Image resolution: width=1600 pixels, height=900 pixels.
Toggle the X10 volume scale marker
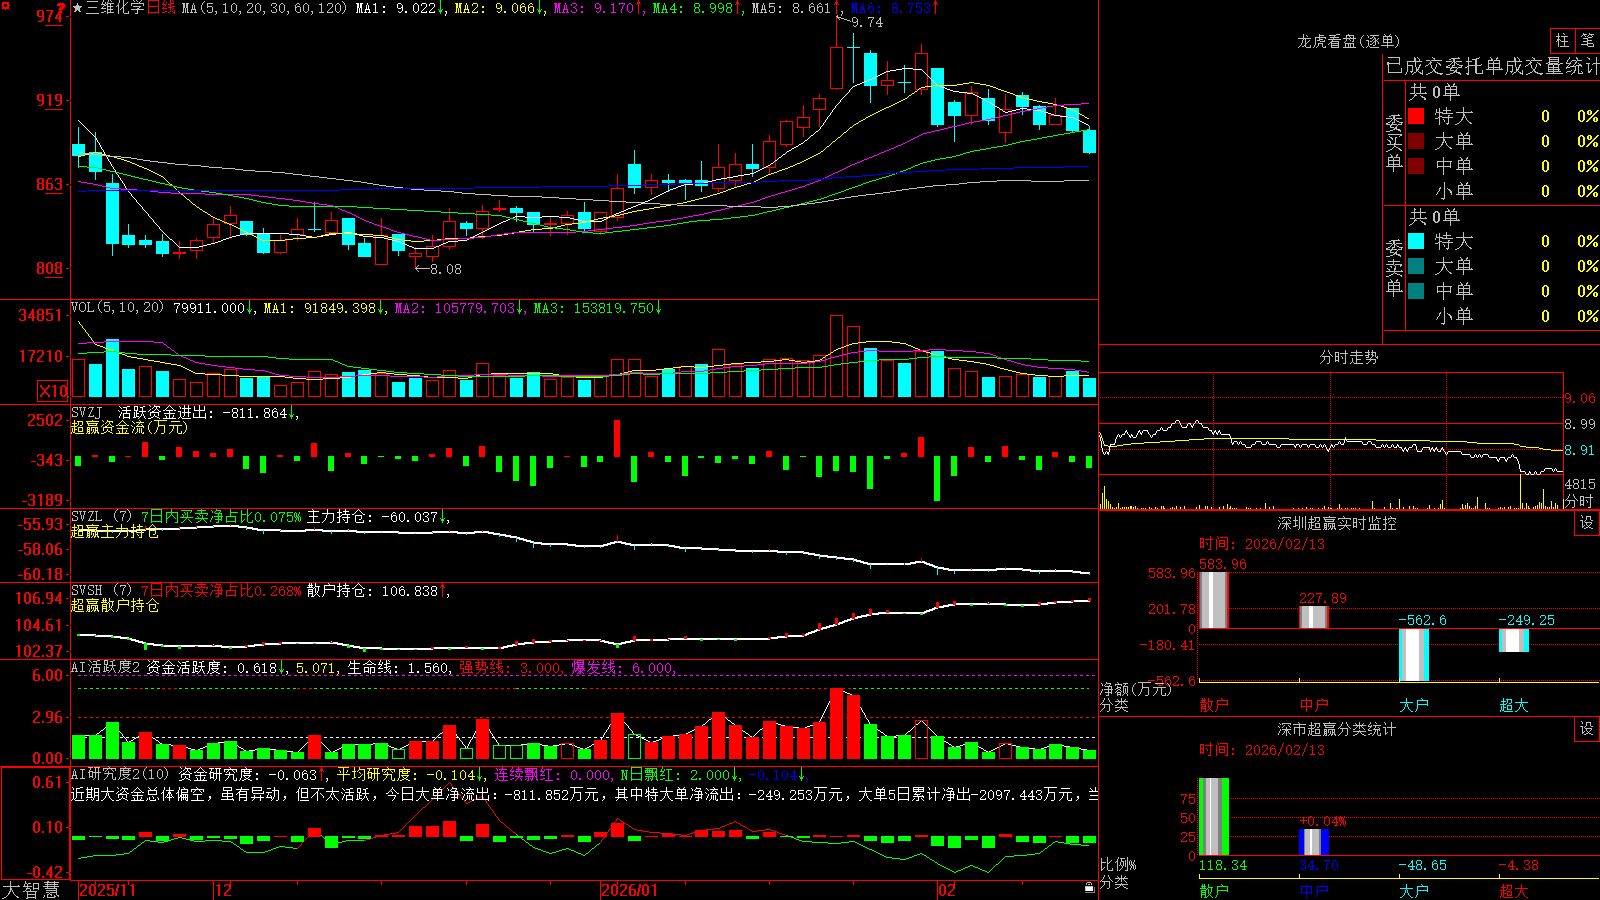coord(53,391)
